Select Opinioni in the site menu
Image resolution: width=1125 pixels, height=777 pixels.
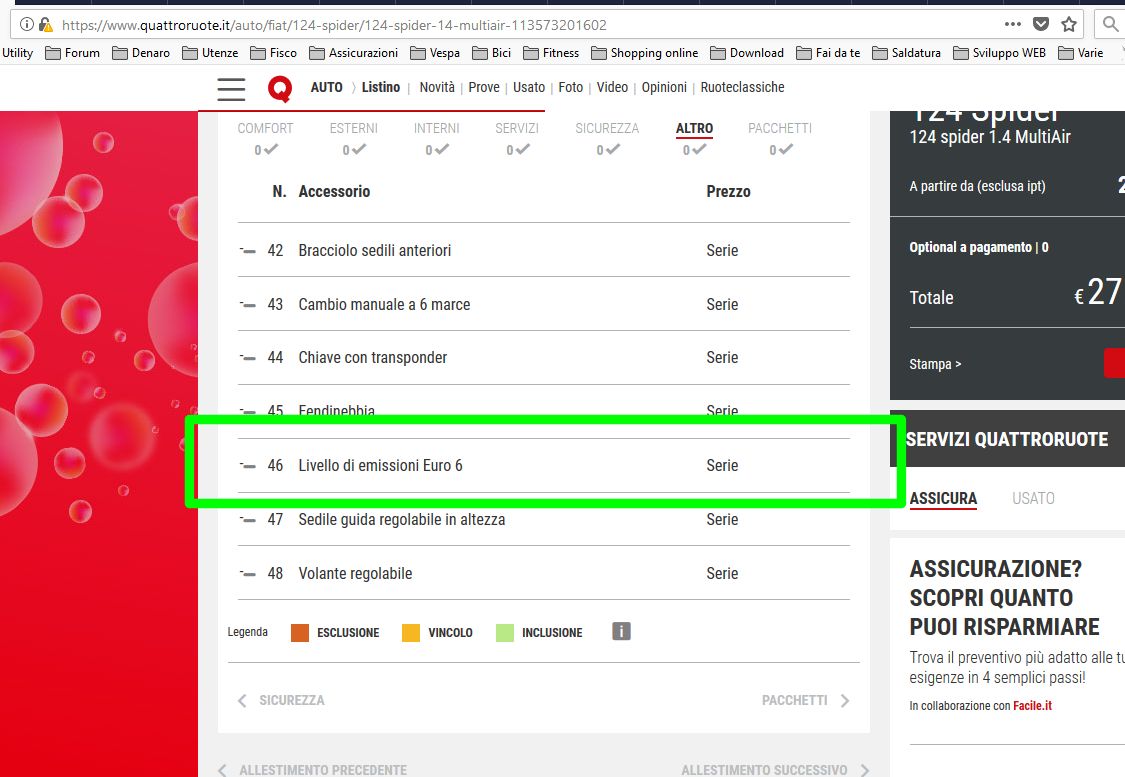pos(664,88)
